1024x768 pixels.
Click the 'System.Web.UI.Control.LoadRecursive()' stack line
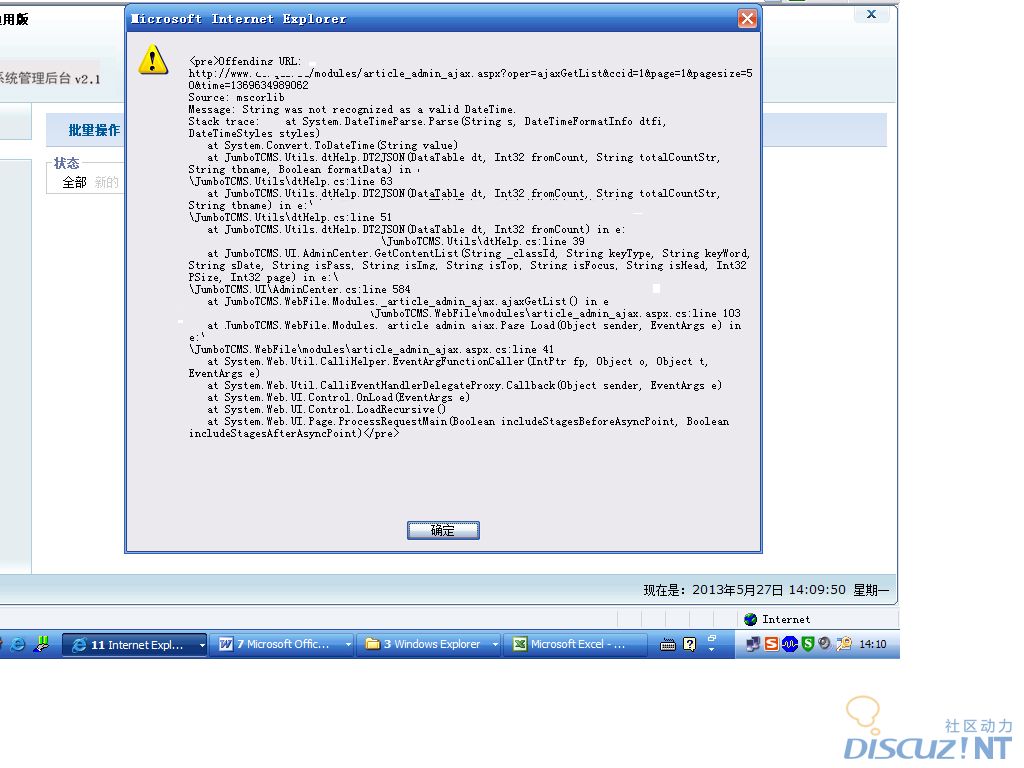coord(327,409)
